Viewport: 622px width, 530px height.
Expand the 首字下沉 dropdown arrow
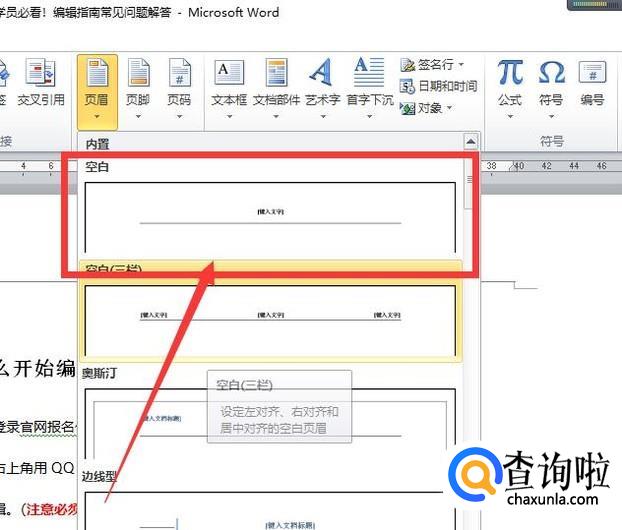(x=369, y=116)
